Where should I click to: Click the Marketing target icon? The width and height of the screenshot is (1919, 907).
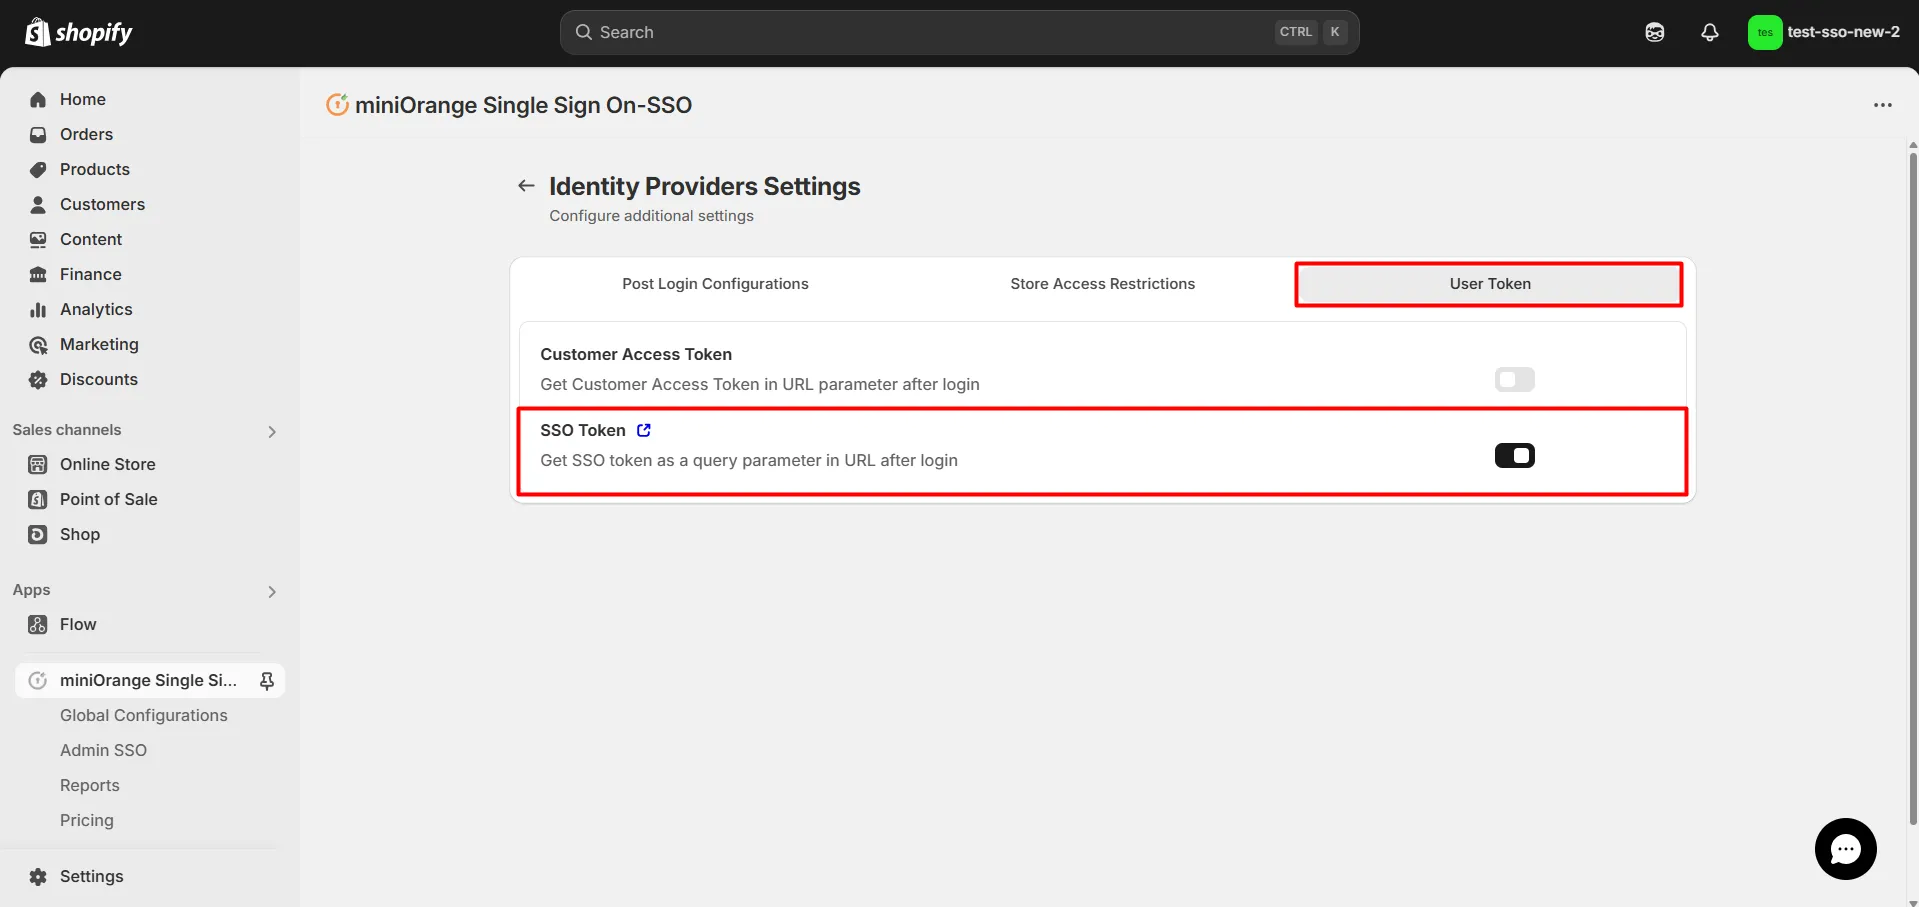coord(38,345)
